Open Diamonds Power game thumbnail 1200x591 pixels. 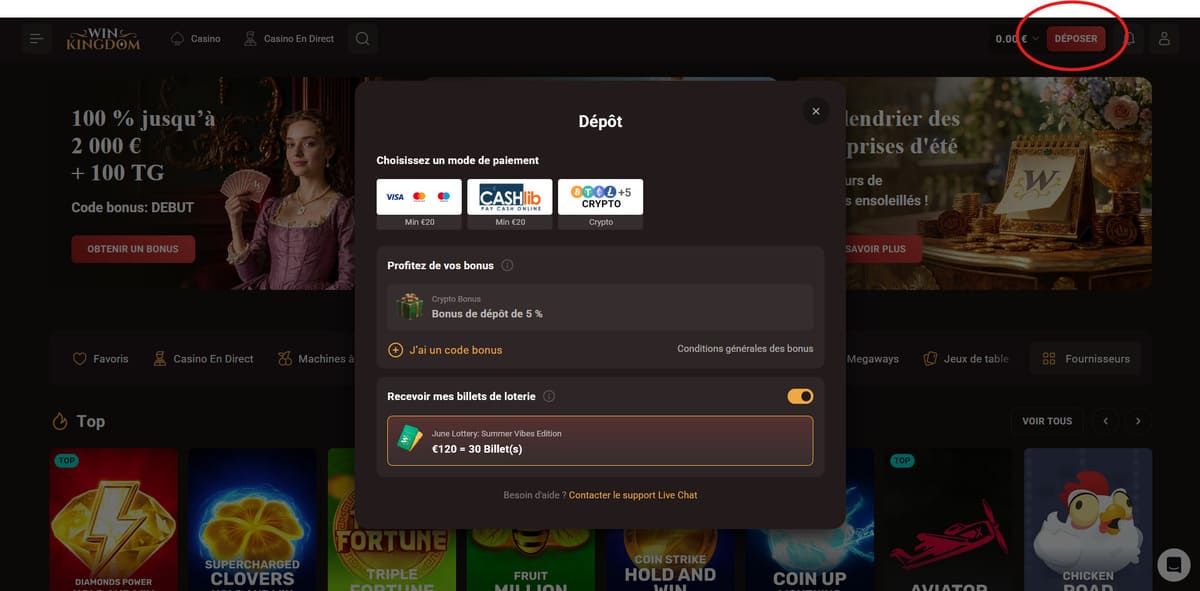coord(114,519)
